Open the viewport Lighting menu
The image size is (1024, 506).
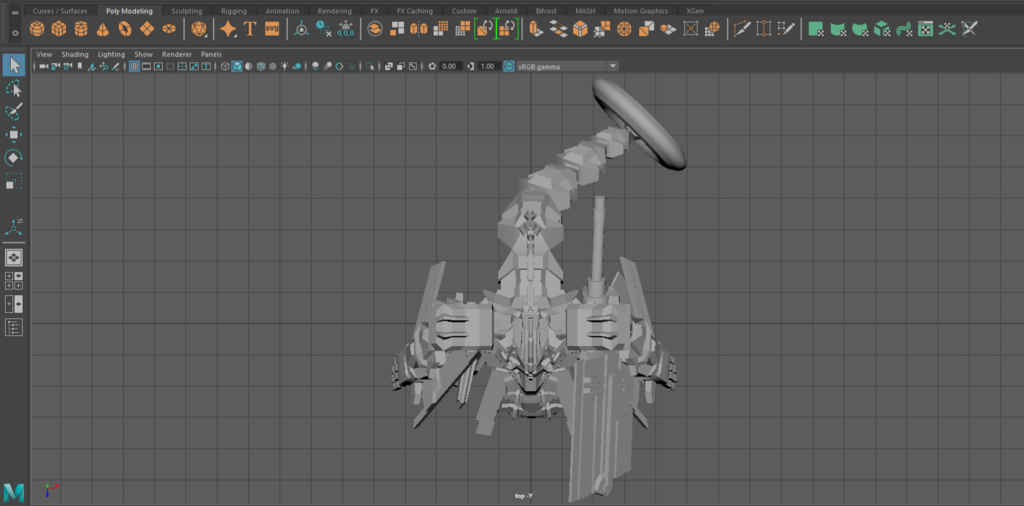pos(111,54)
